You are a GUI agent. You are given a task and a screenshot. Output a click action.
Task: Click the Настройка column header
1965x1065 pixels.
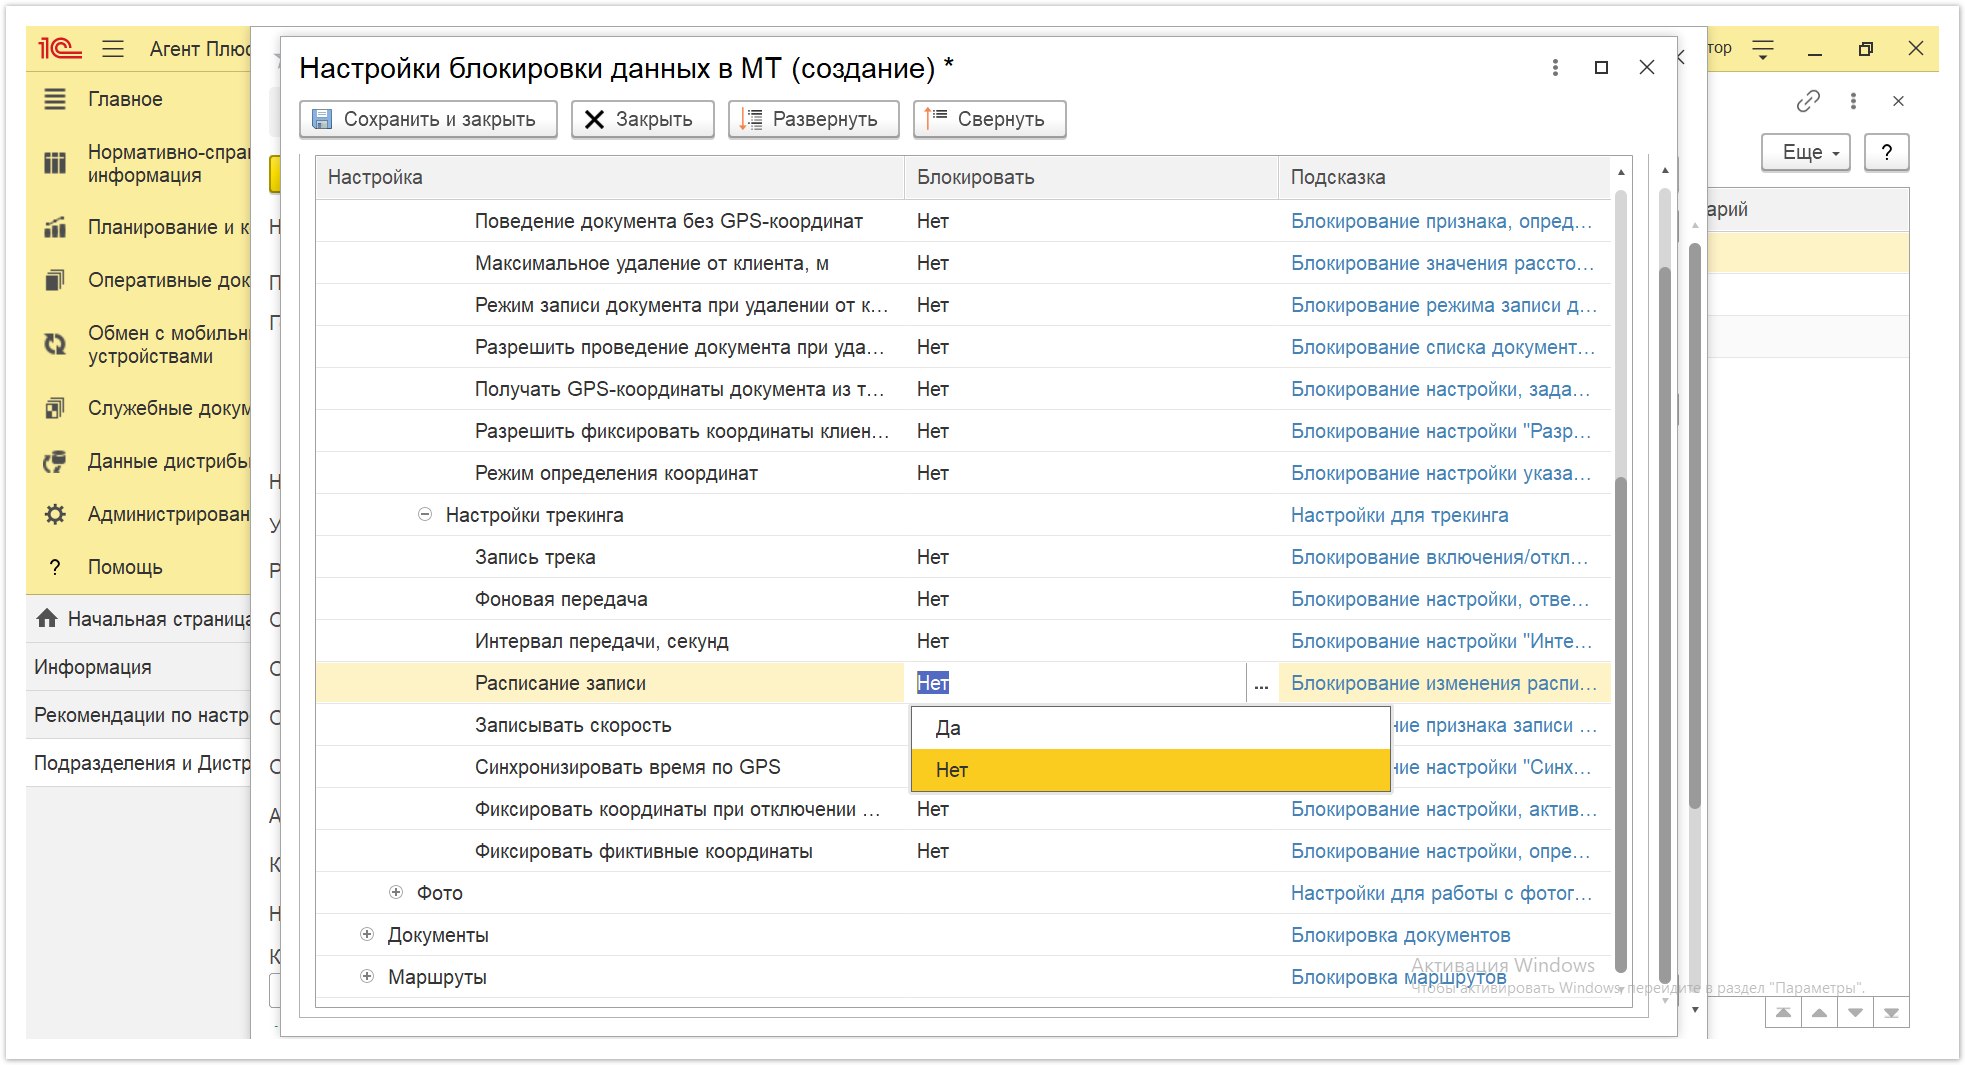(610, 177)
